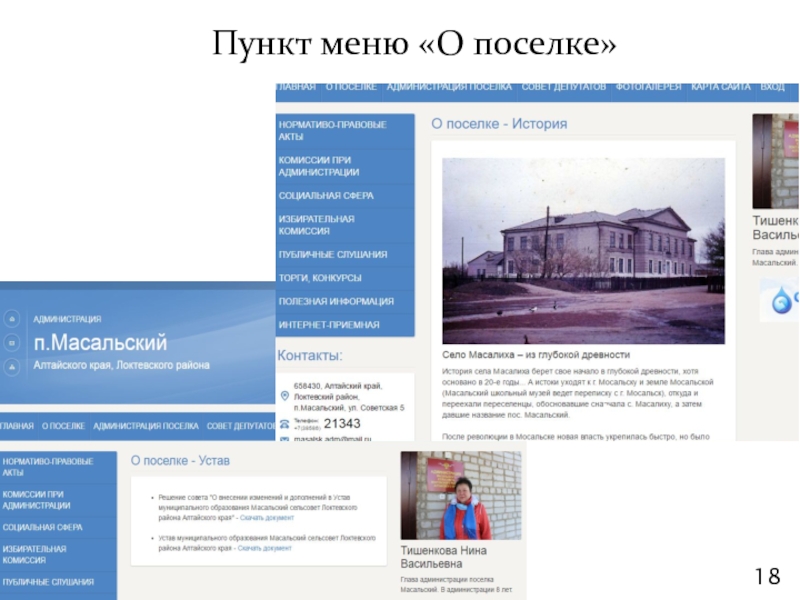This screenshot has width=800, height=600.
Task: Open КАРТА САЙТА in the top menu
Action: [x=720, y=87]
